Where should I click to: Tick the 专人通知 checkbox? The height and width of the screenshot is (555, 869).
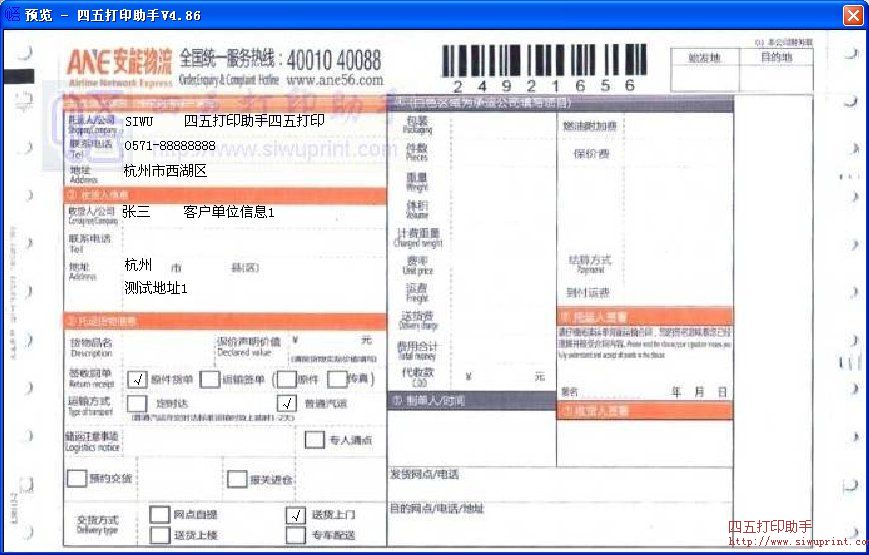pos(314,440)
